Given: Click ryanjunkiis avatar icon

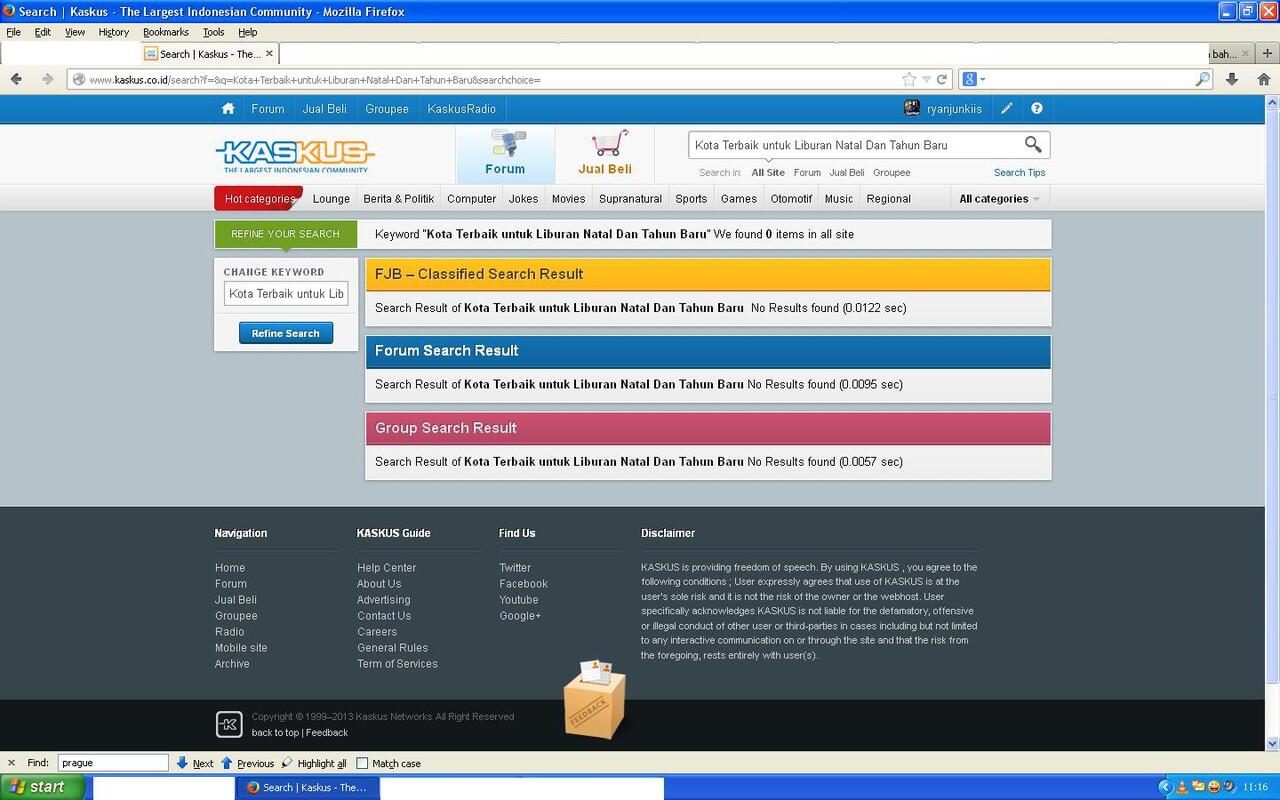Looking at the screenshot, I should tap(912, 108).
